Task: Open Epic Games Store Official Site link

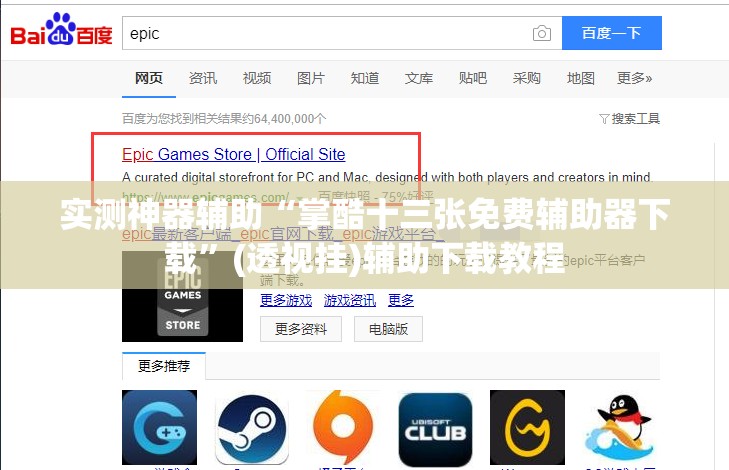Action: (x=233, y=154)
